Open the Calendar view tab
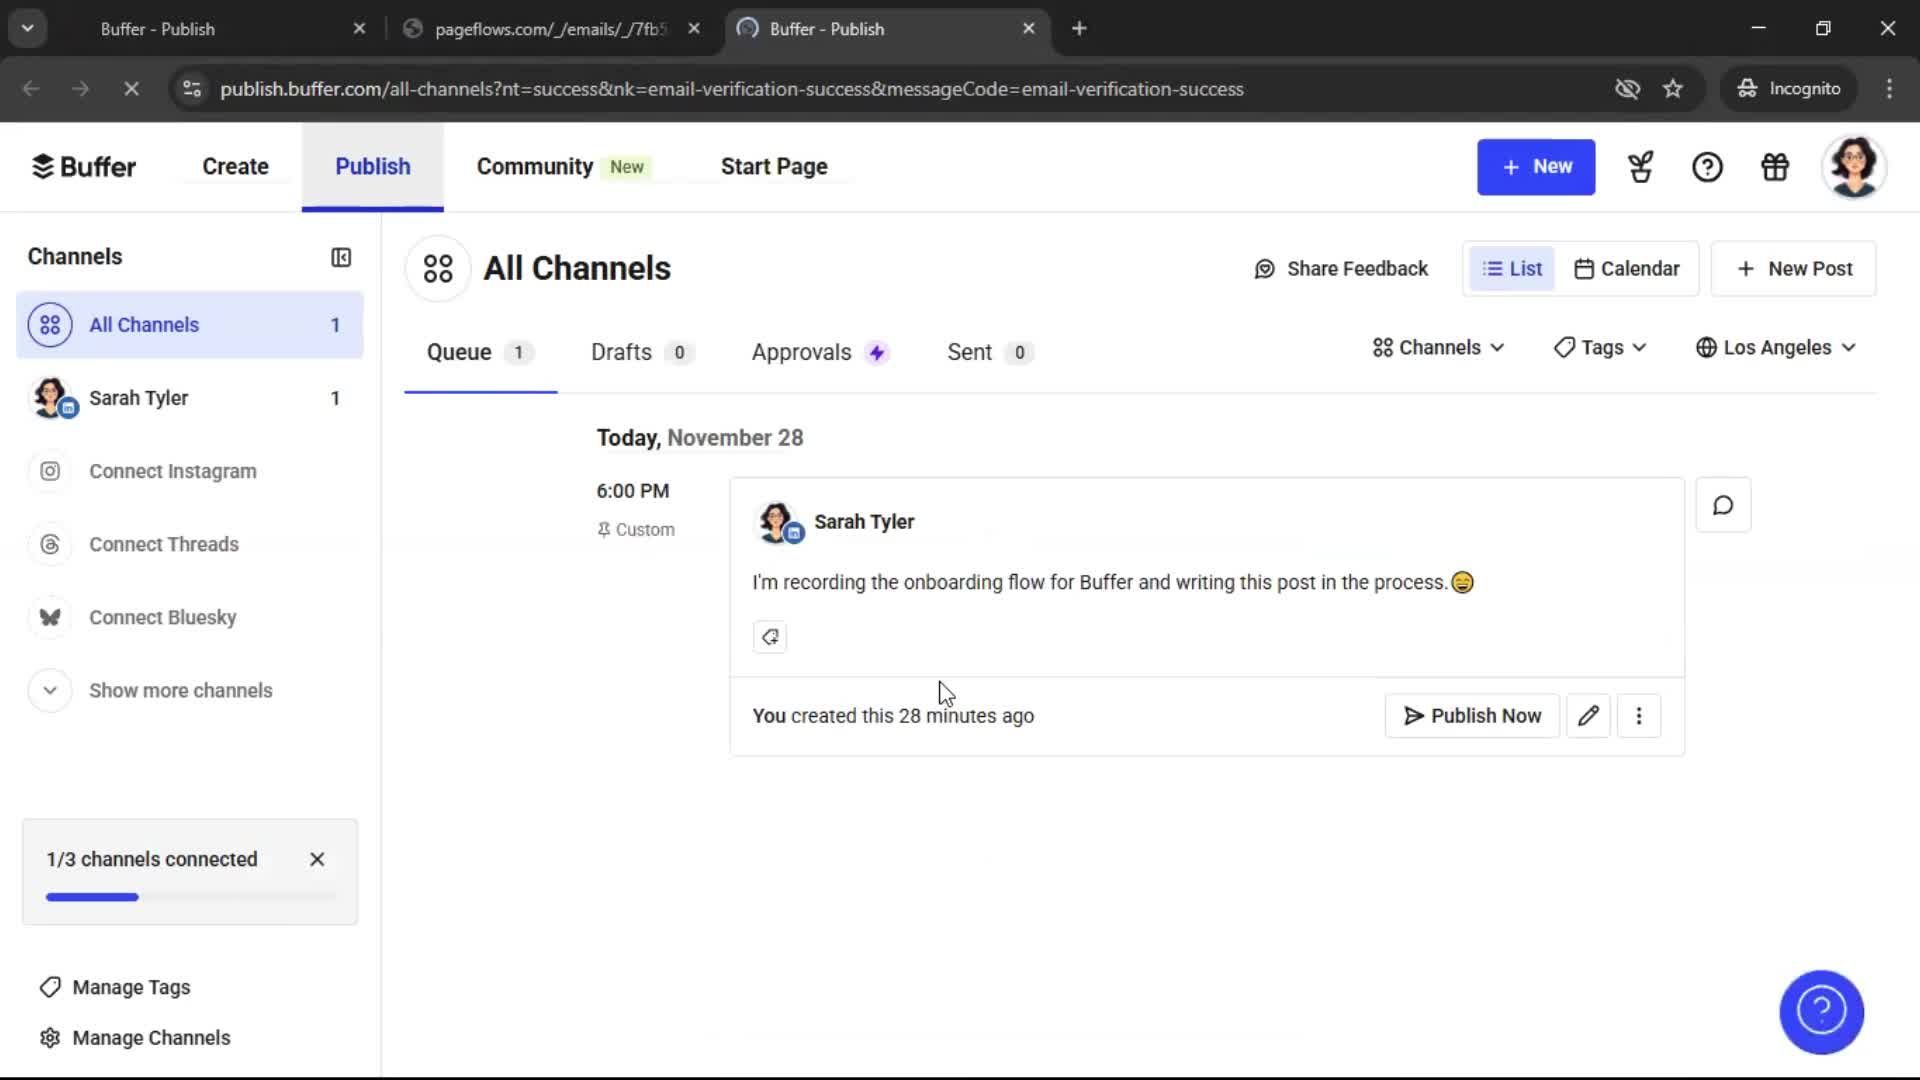The image size is (1920, 1080). [1627, 268]
